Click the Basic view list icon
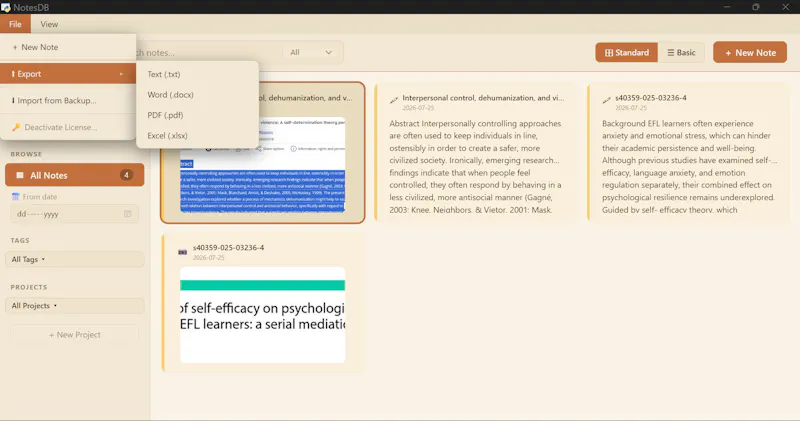Viewport: 800px width, 421px height. pos(670,53)
